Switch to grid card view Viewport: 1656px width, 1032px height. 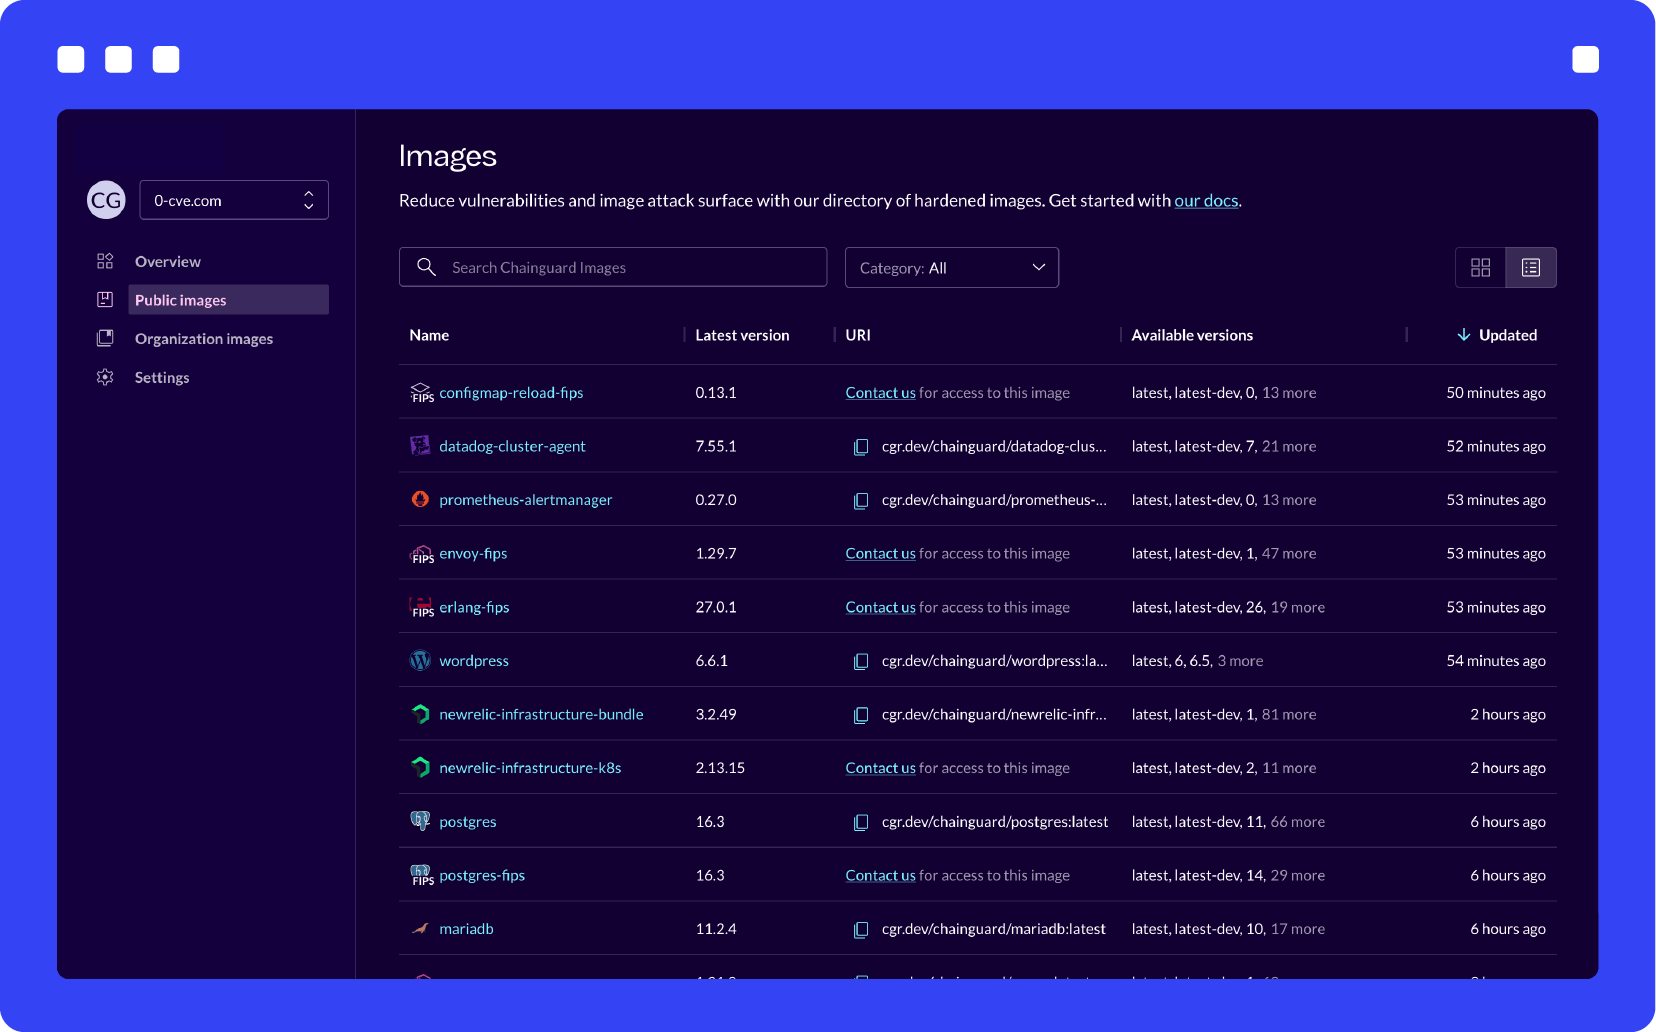click(1481, 267)
